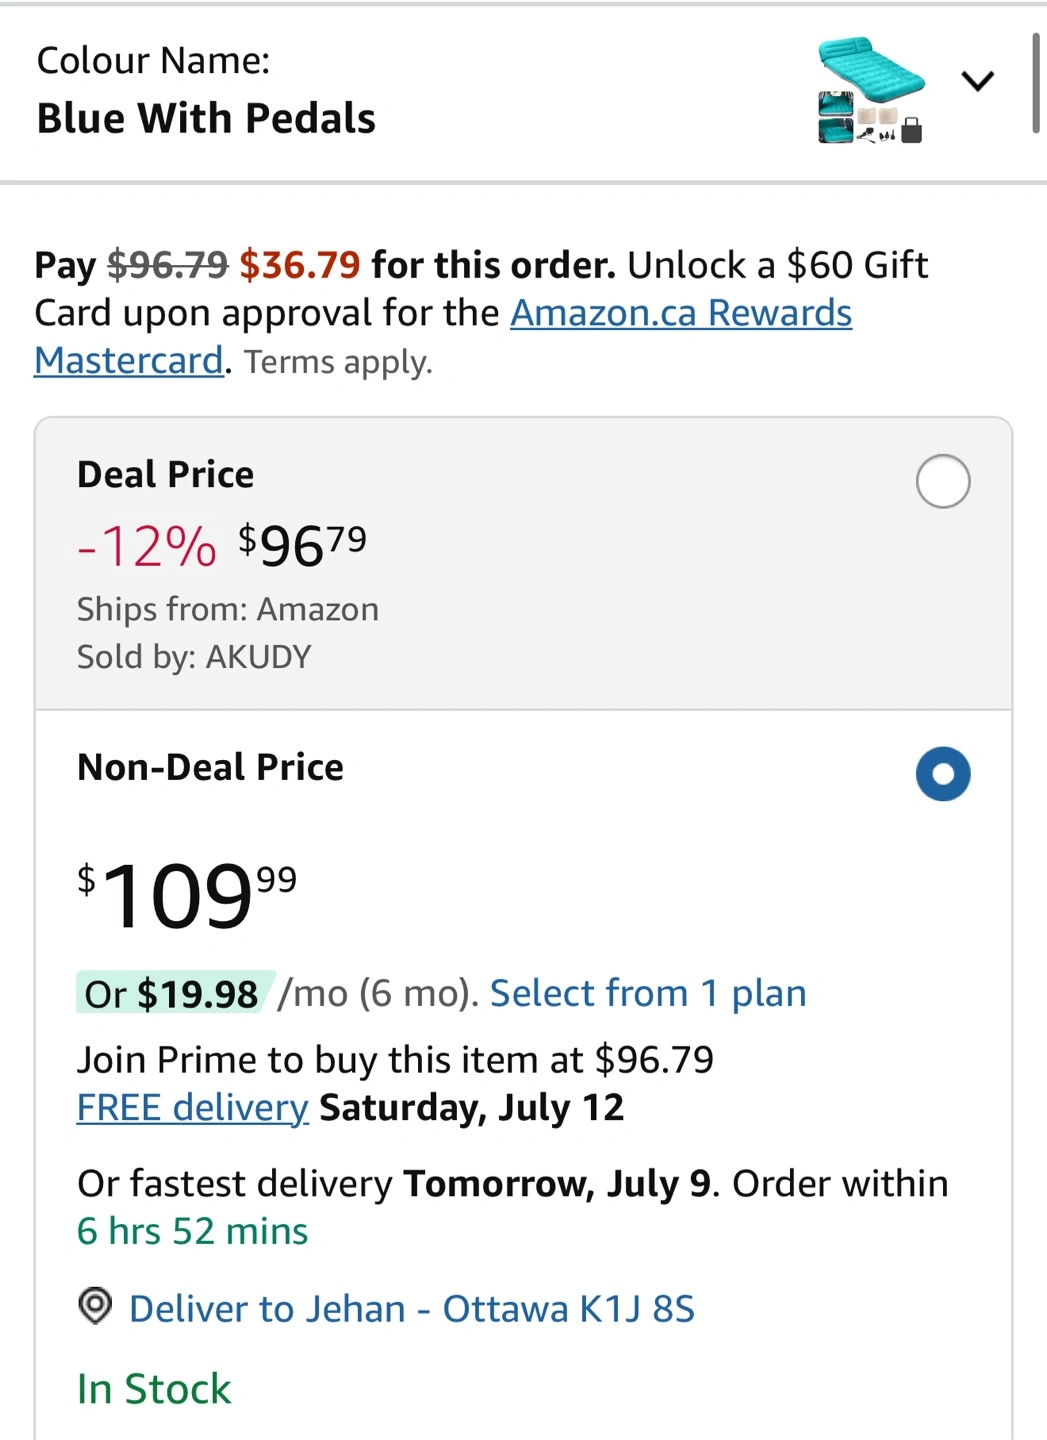Viewport: 1047px width, 1440px height.
Task: Select the Deal Price radio button
Action: 943,481
